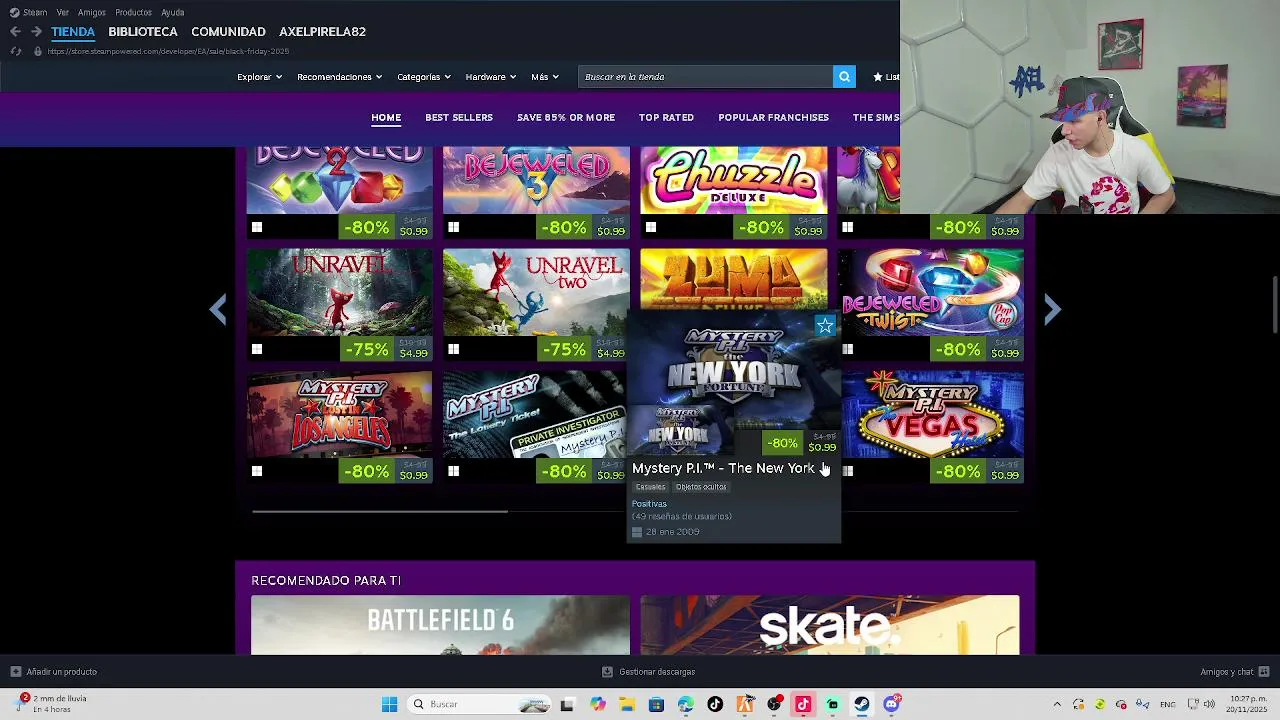
Task: Show previous games with left carousel arrow
Action: 218,310
